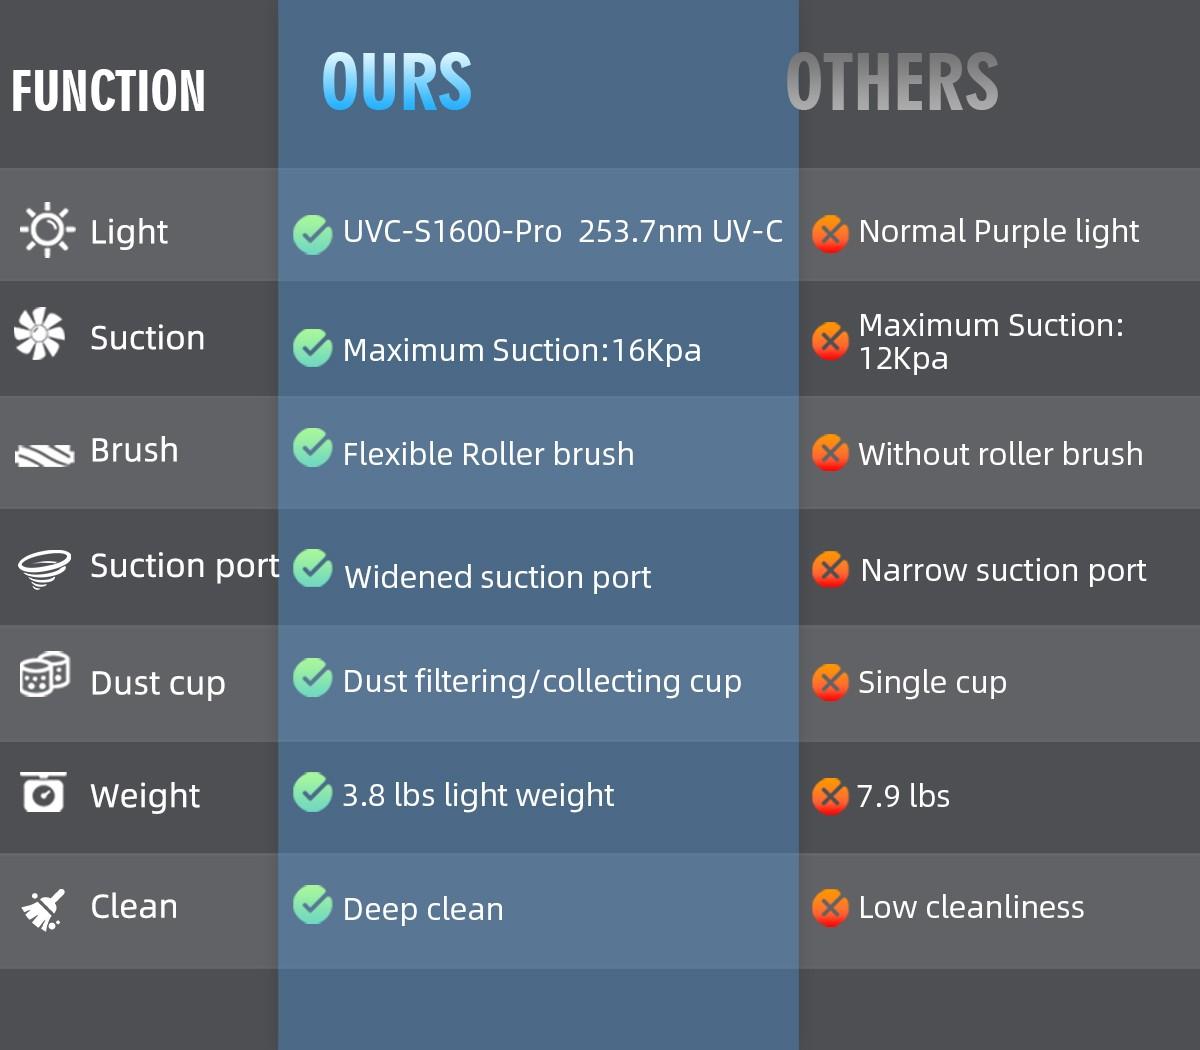Click the 3.8 lbs light weight text

(x=478, y=795)
